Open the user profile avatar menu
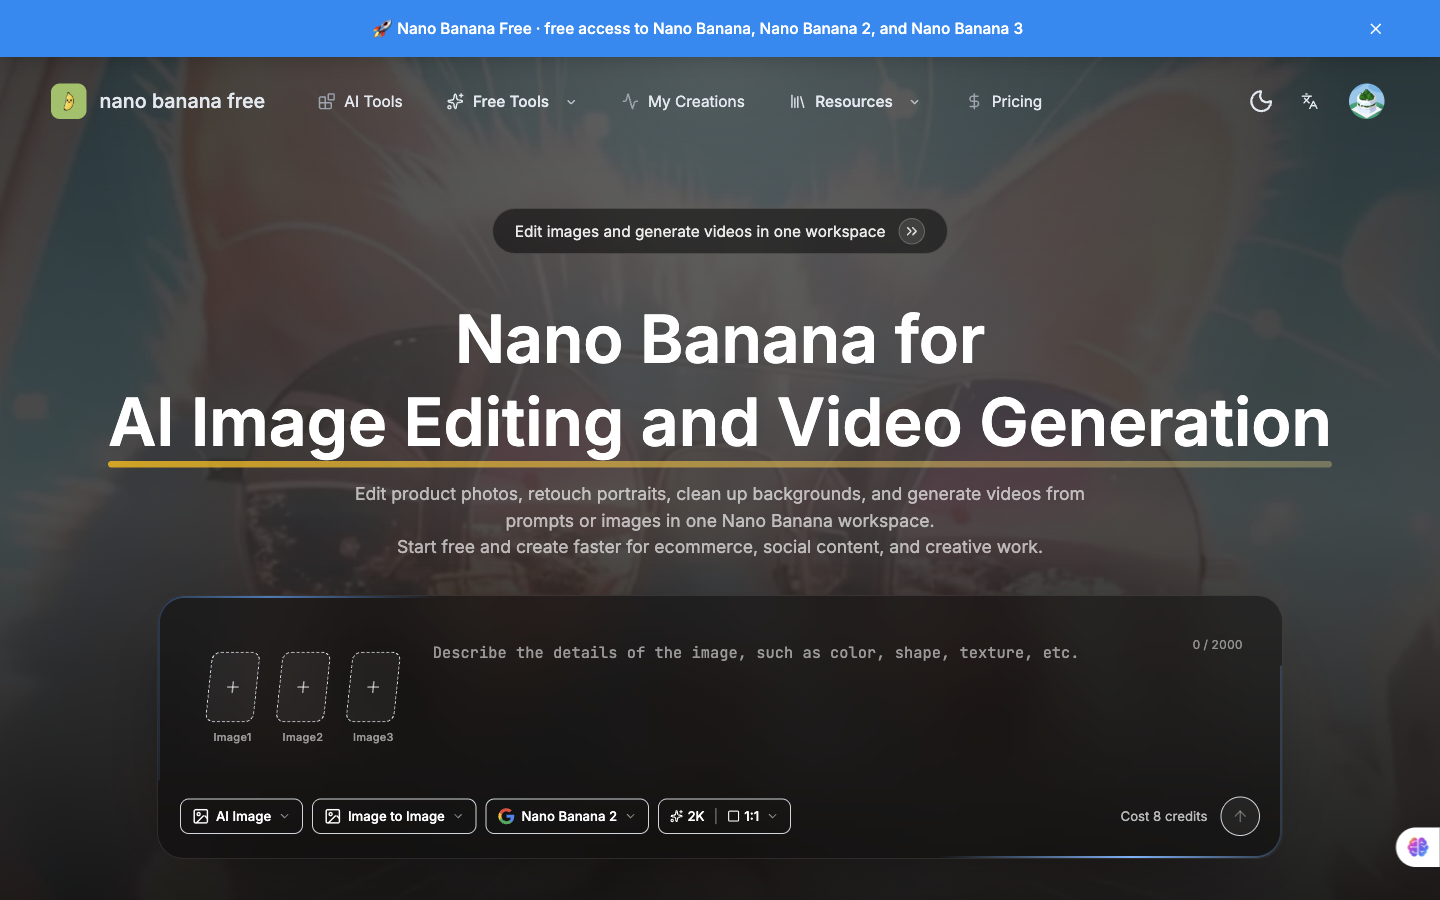This screenshot has height=900, width=1440. click(x=1366, y=101)
